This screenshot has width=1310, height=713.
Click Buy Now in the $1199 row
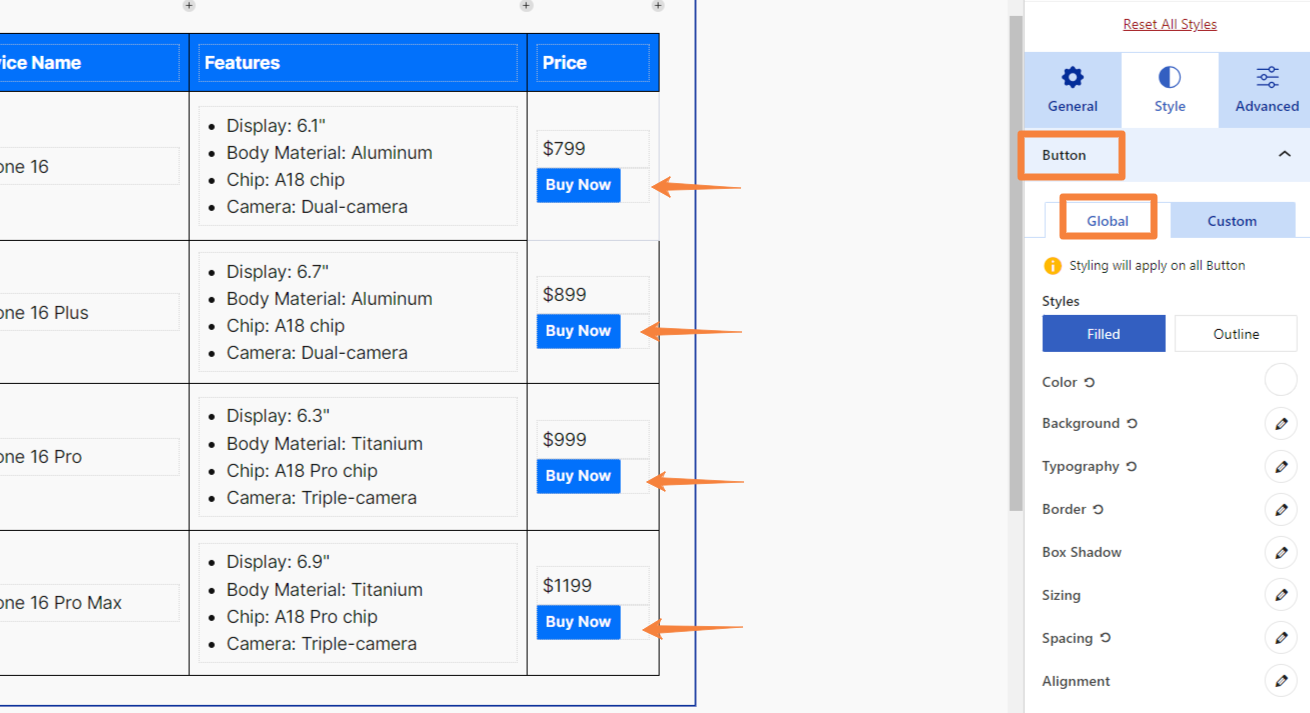[x=578, y=622]
